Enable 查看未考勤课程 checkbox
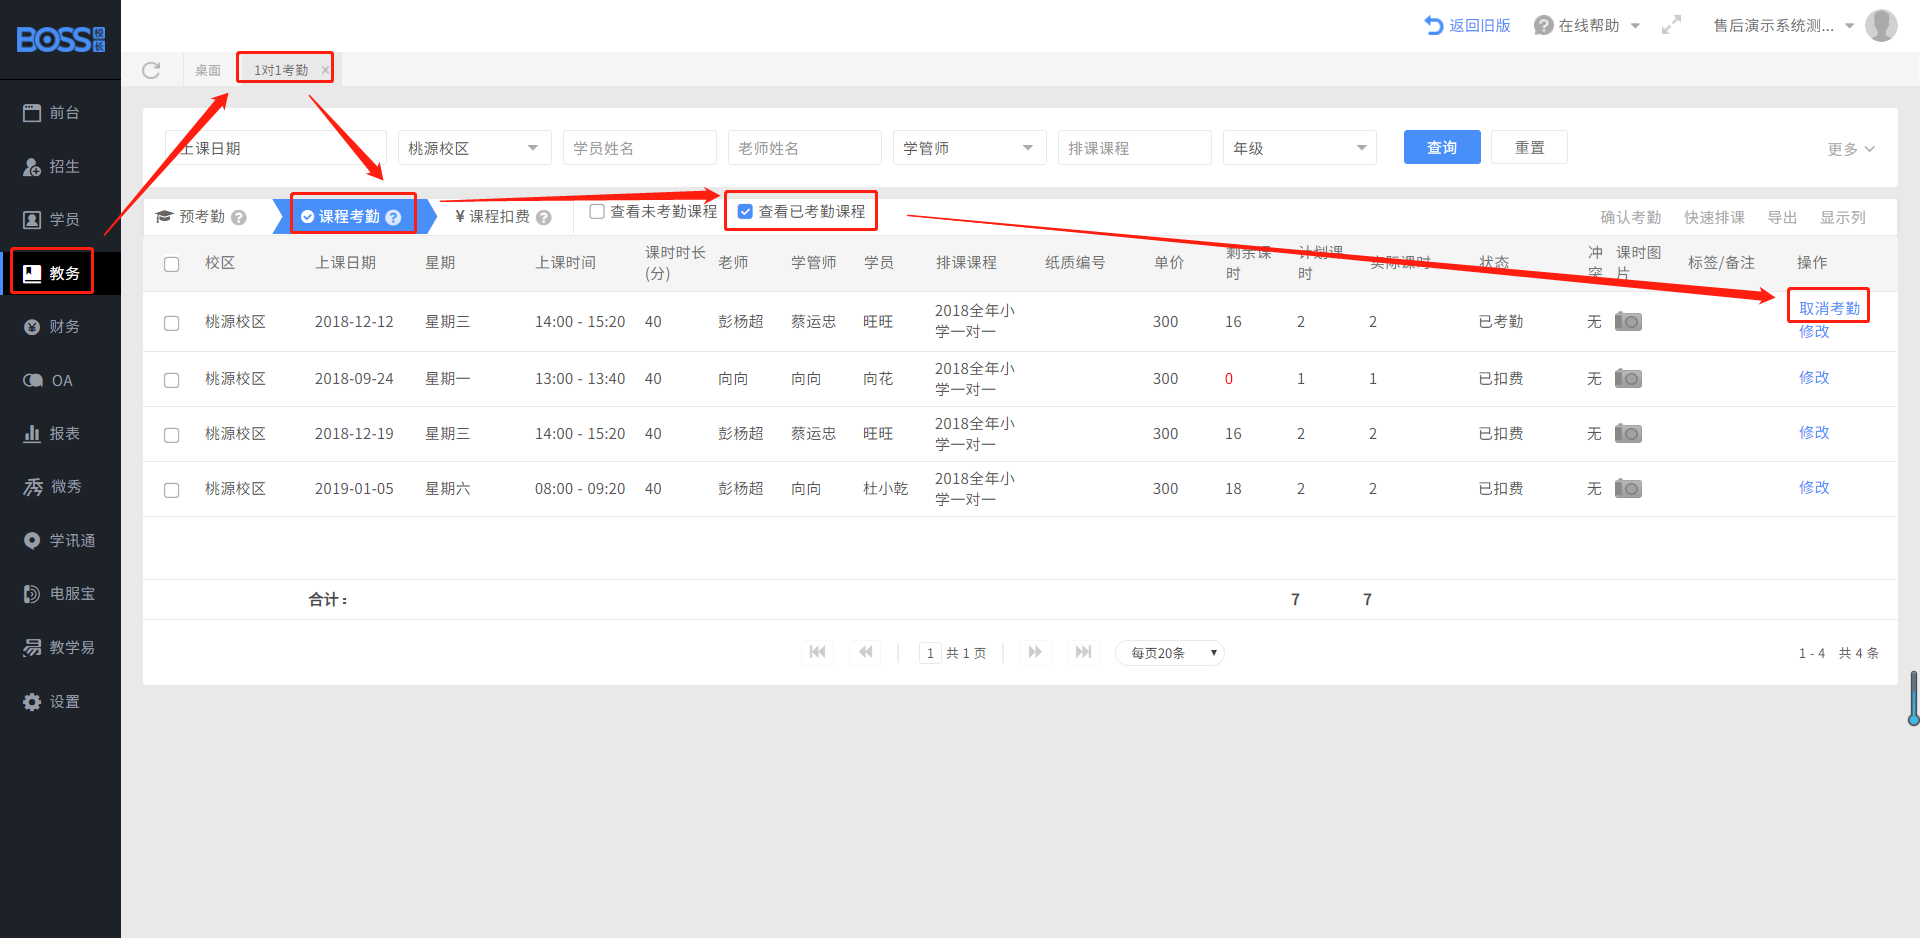This screenshot has width=1920, height=938. pos(597,211)
